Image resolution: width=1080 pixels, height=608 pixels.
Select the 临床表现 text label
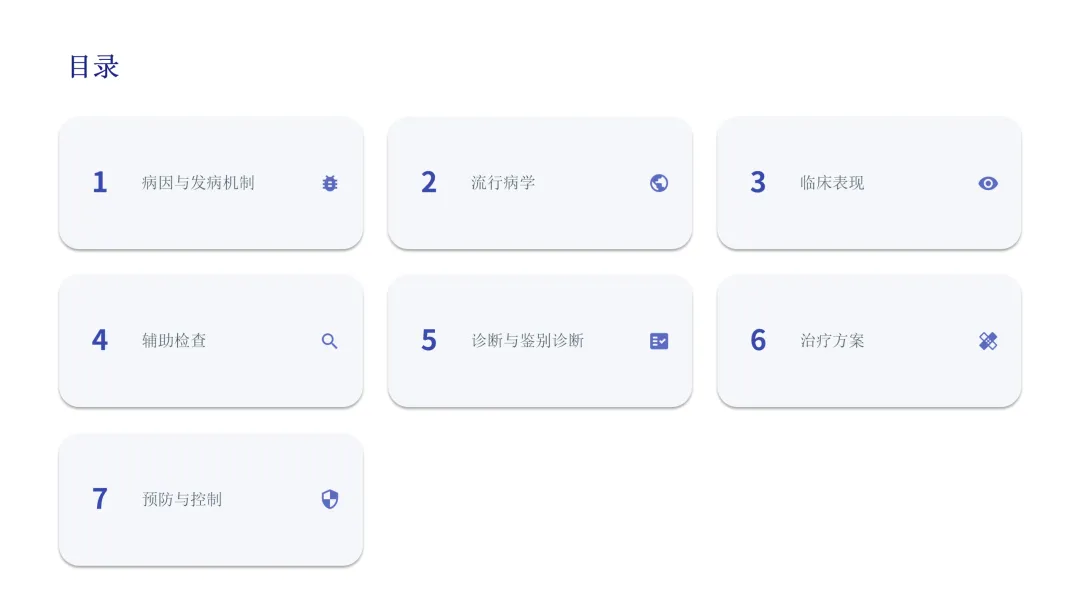click(832, 183)
